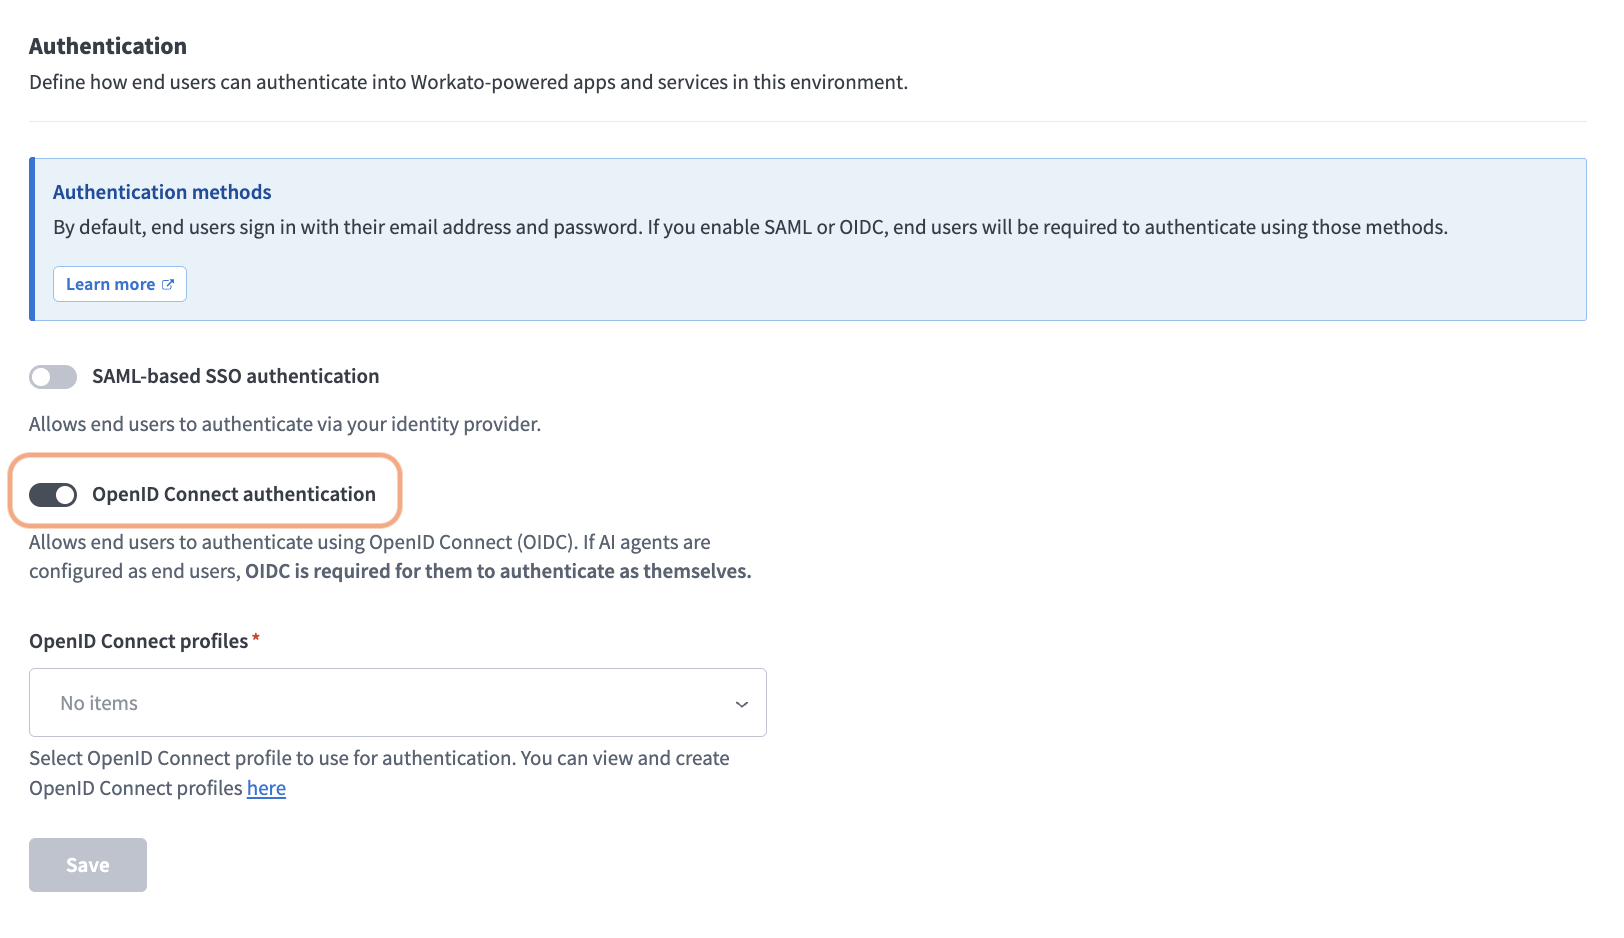This screenshot has width=1624, height=938.
Task: Select the 'Authentication methods' heading text
Action: pyautogui.click(x=162, y=192)
